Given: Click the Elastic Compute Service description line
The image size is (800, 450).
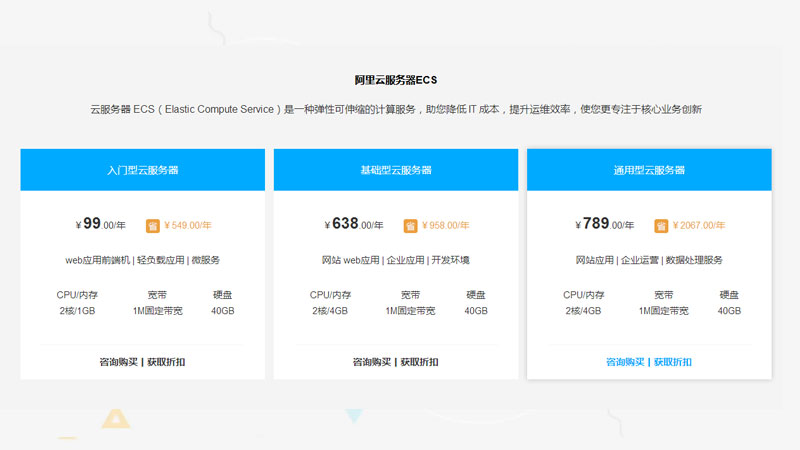Looking at the screenshot, I should 396,109.
